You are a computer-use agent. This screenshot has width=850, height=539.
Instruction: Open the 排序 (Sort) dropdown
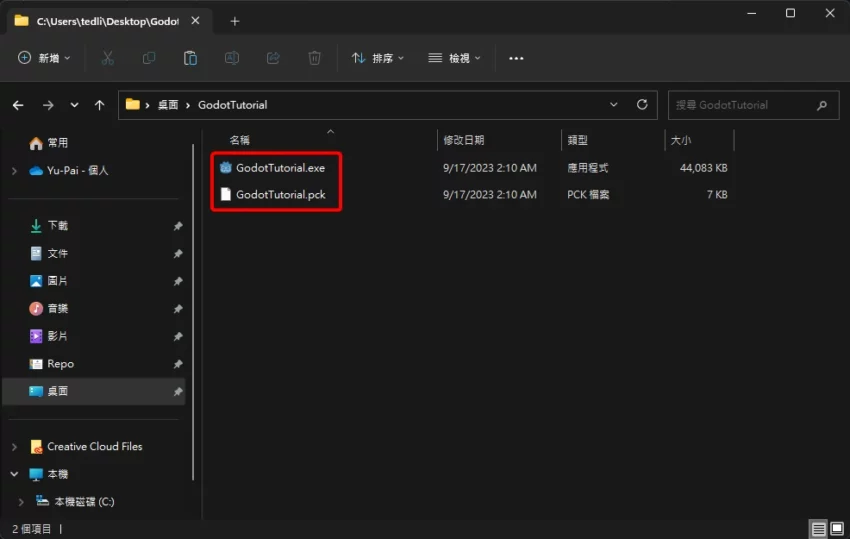(x=378, y=58)
